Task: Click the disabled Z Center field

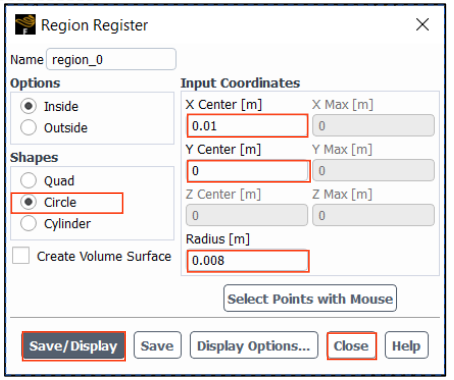Action: pyautogui.click(x=247, y=215)
